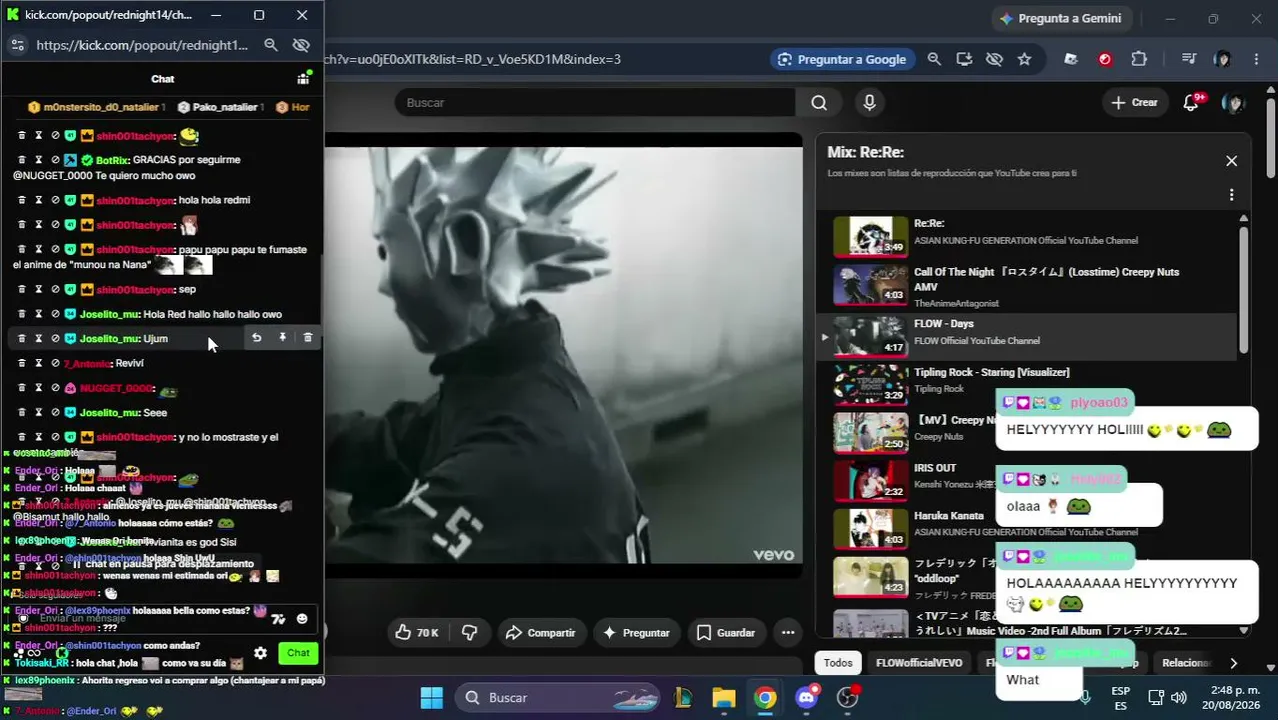Open Windows Start menu
This screenshot has width=1278, height=720.
pyautogui.click(x=431, y=698)
